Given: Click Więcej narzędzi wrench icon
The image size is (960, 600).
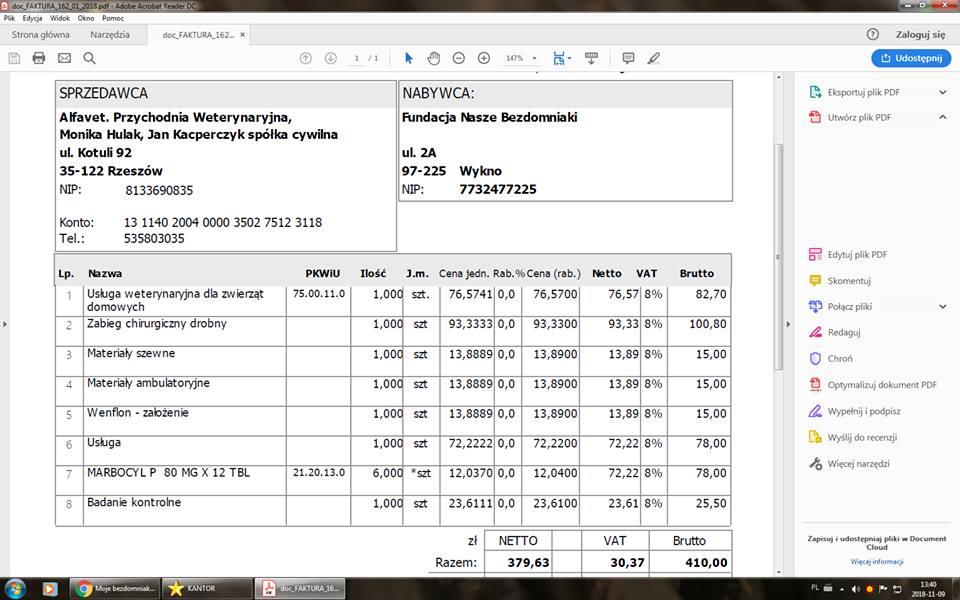Looking at the screenshot, I should pyautogui.click(x=815, y=463).
